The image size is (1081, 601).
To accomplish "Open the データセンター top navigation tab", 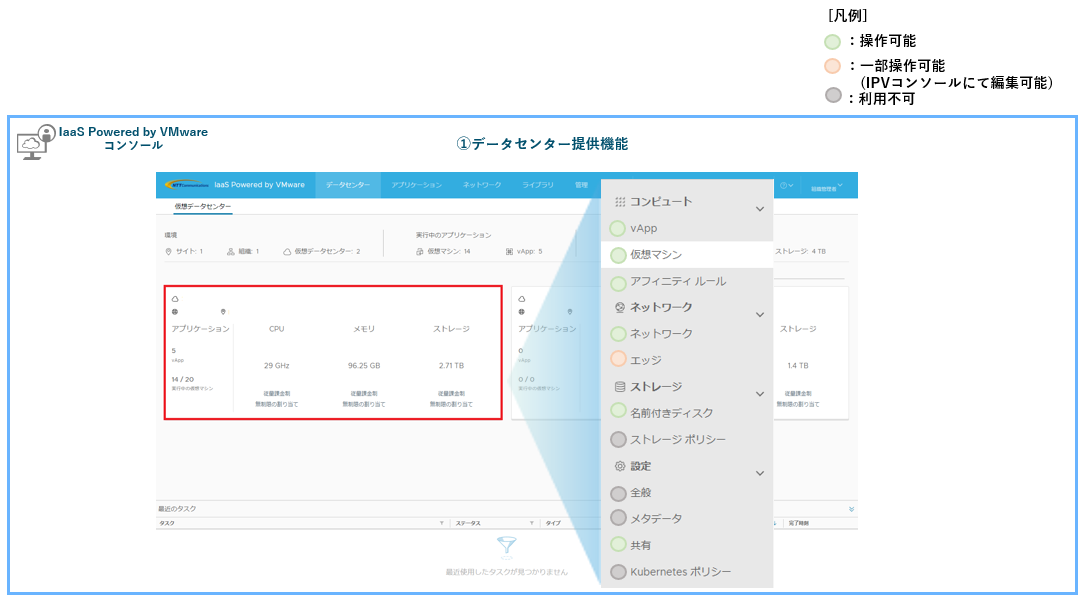I will 348,185.
